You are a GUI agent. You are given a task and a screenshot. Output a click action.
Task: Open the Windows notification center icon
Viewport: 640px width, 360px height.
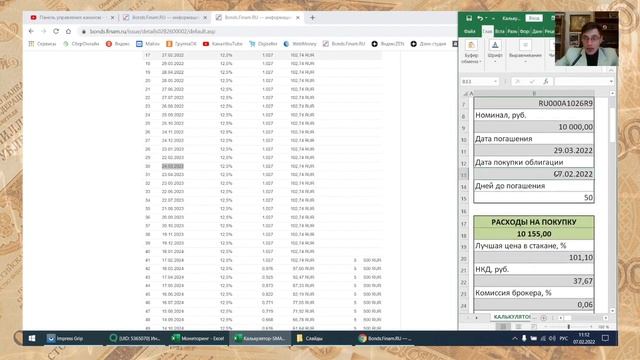coord(605,338)
